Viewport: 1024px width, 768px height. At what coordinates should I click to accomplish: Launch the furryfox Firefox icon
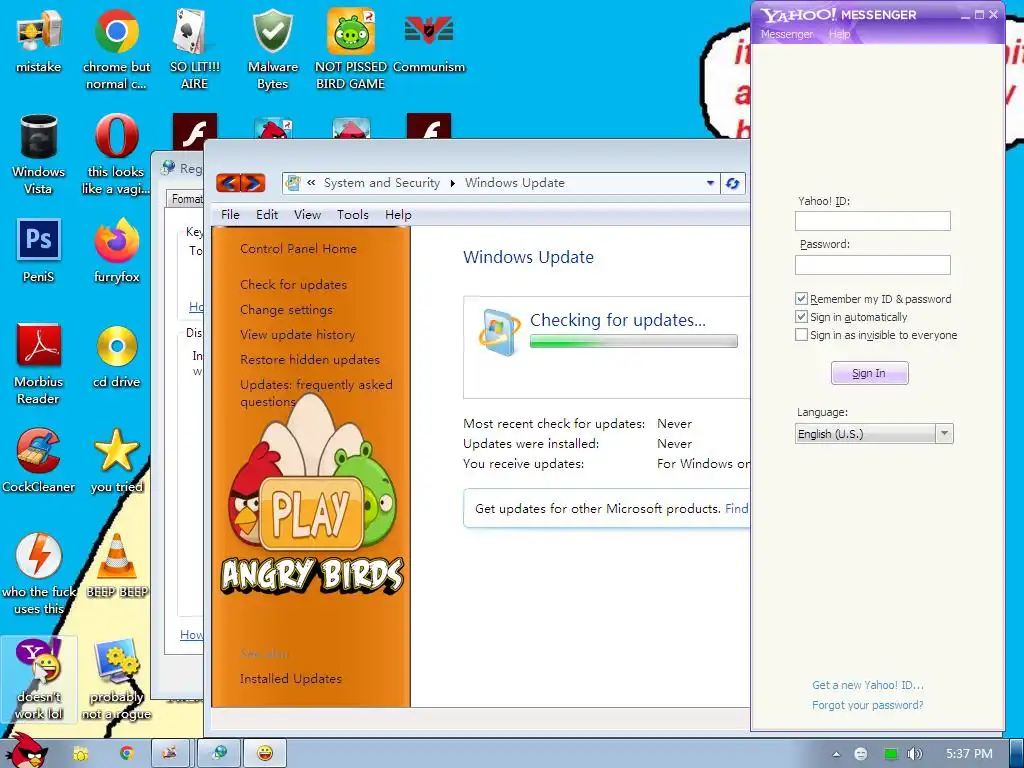117,251
